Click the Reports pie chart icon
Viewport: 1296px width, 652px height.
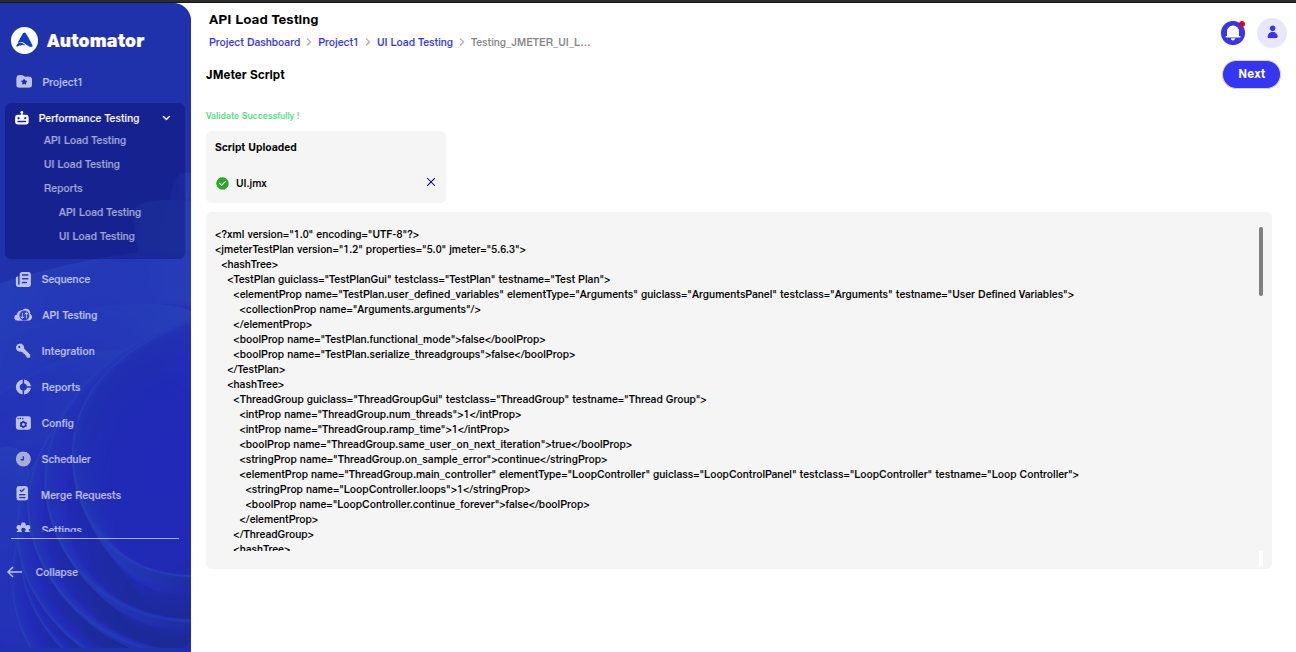[24, 388]
